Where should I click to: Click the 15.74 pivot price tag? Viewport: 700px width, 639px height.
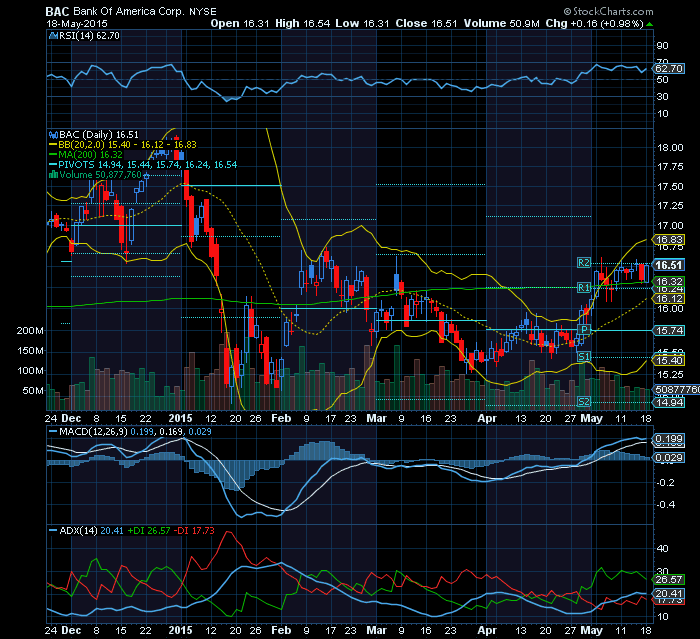tap(669, 330)
